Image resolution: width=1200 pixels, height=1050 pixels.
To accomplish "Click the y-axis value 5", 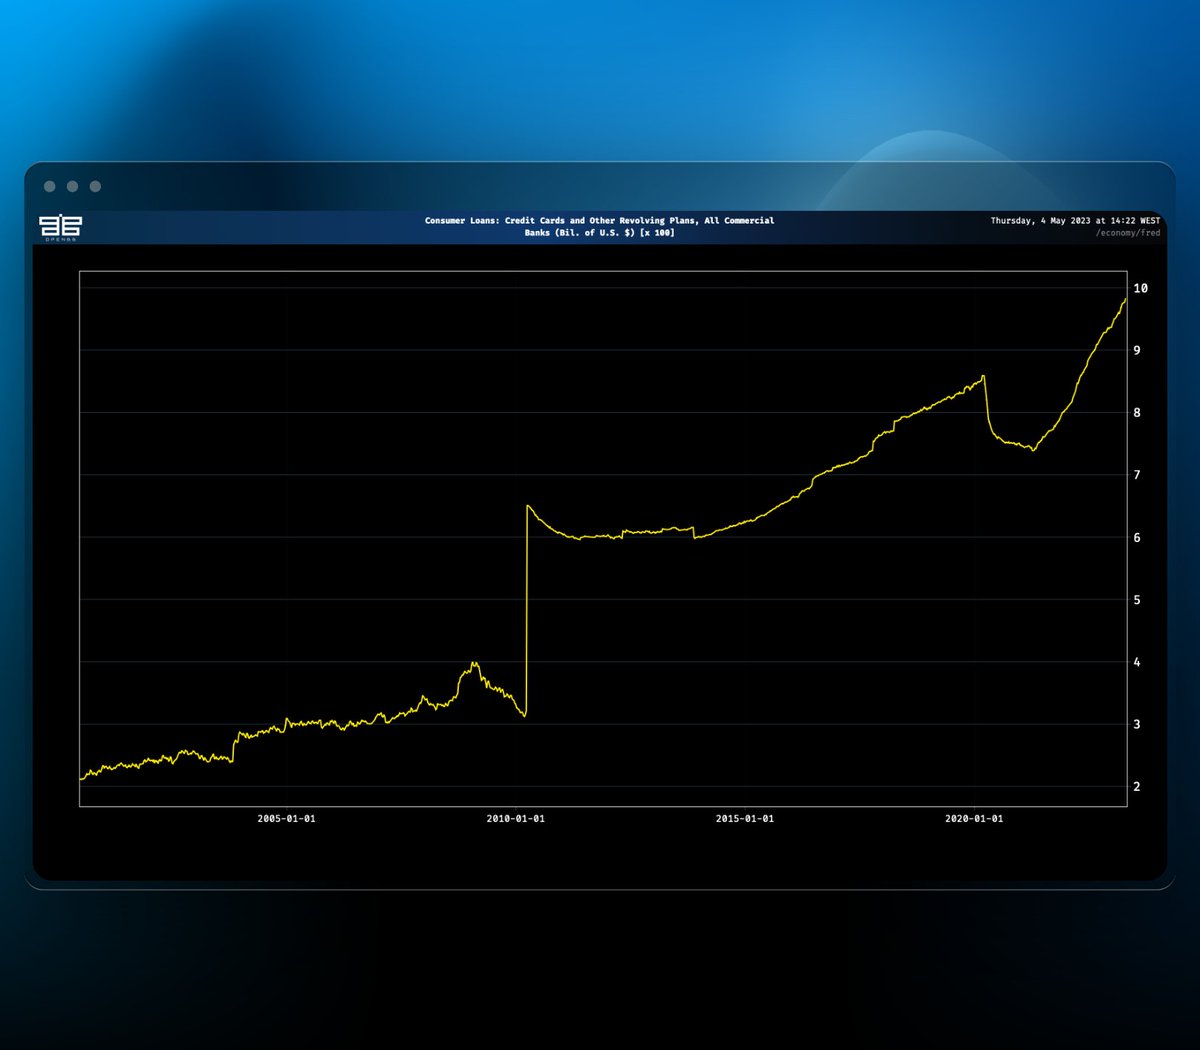I will [x=1137, y=600].
